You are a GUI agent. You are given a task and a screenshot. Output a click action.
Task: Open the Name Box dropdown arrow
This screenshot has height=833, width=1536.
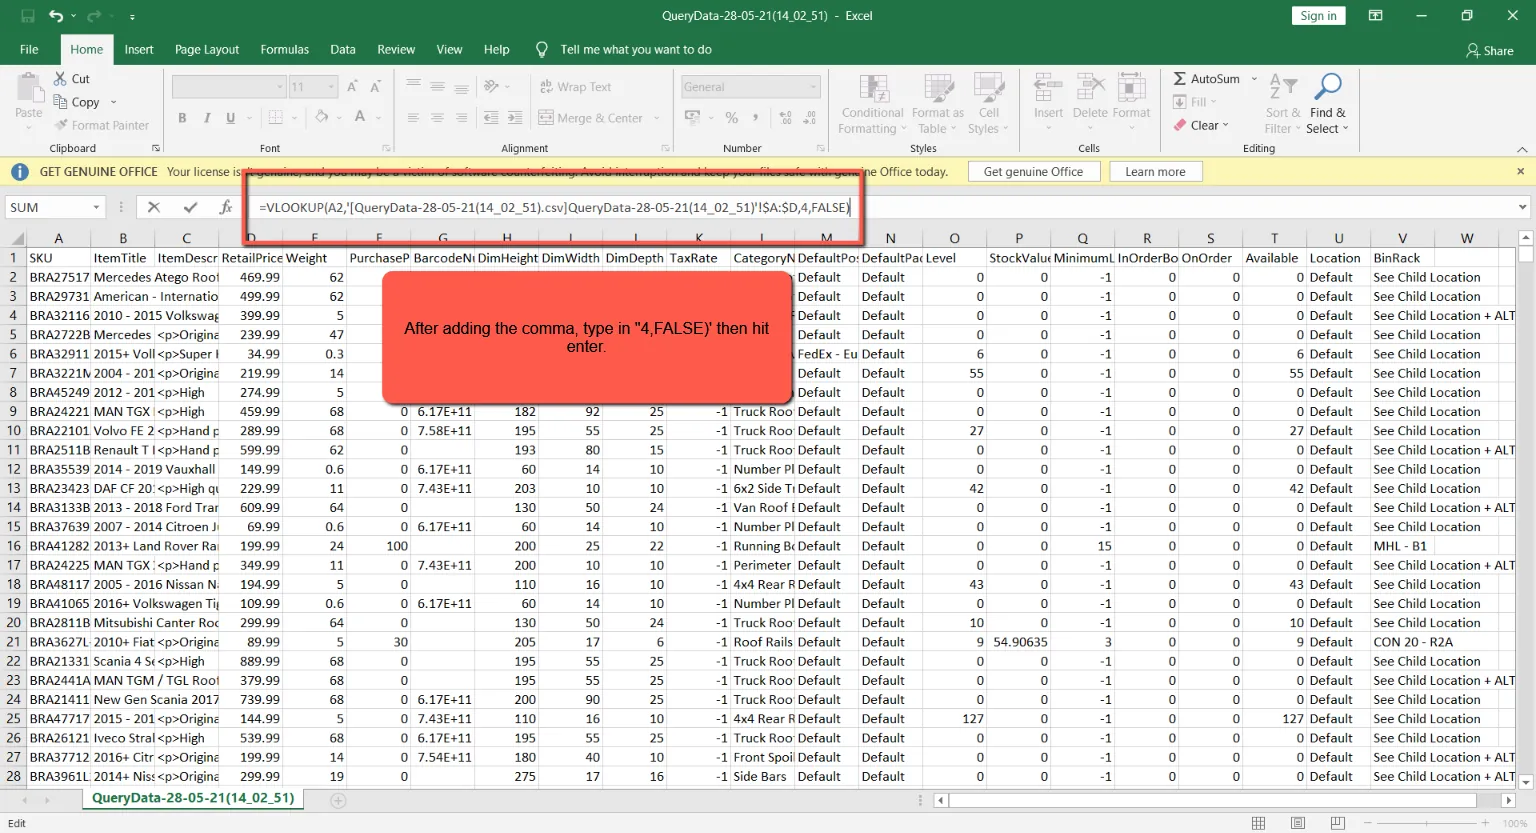pos(97,207)
